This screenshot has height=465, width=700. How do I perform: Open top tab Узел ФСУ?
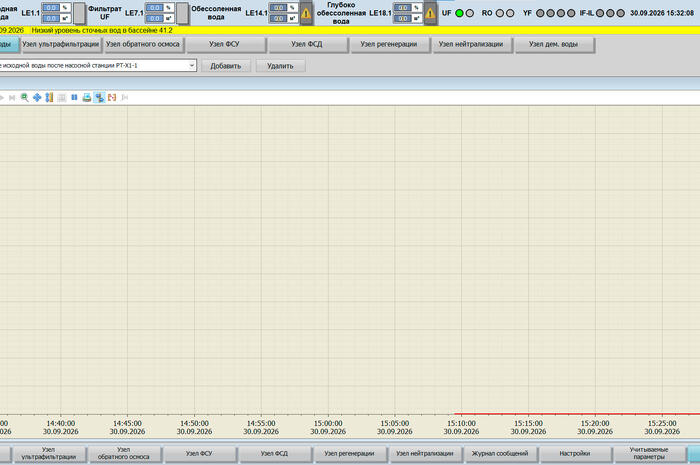(225, 45)
